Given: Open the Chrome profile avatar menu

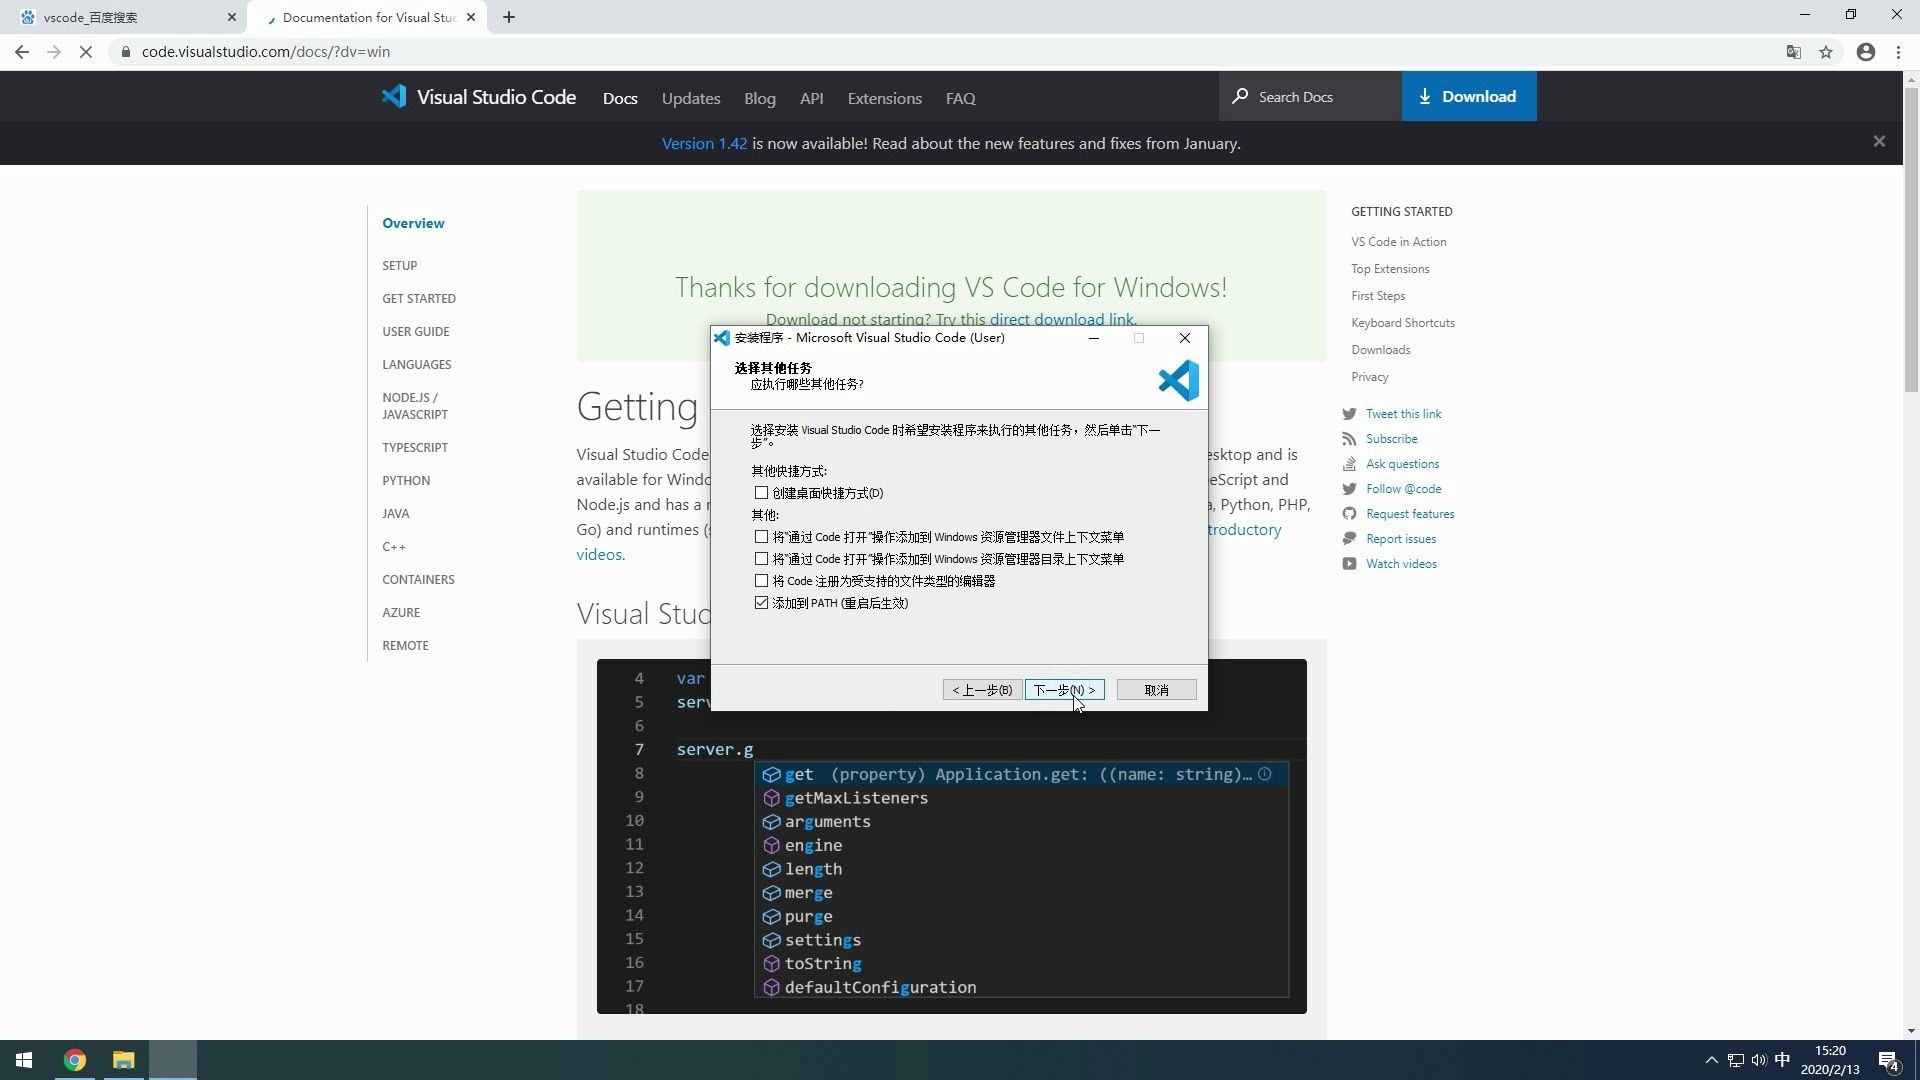Looking at the screenshot, I should pyautogui.click(x=1865, y=52).
